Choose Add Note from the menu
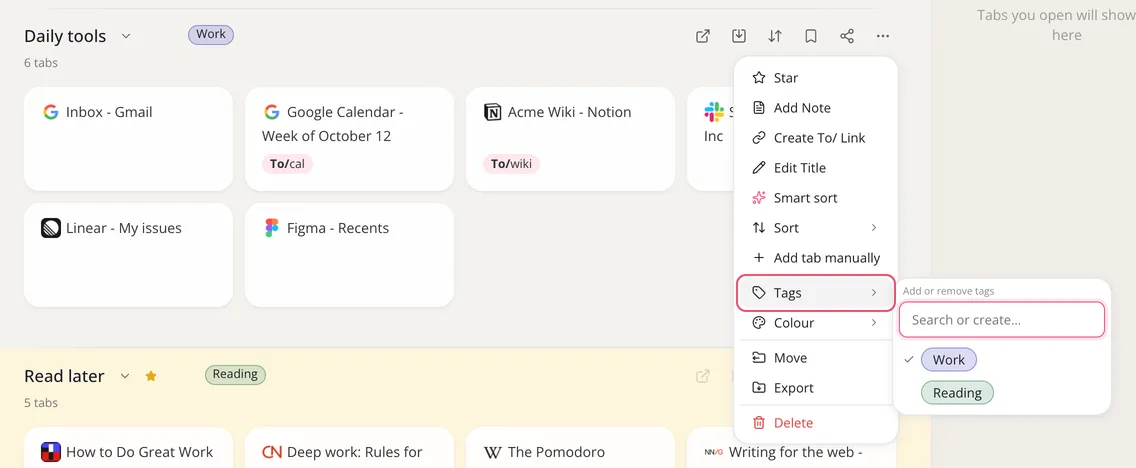This screenshot has width=1136, height=468. [816, 108]
